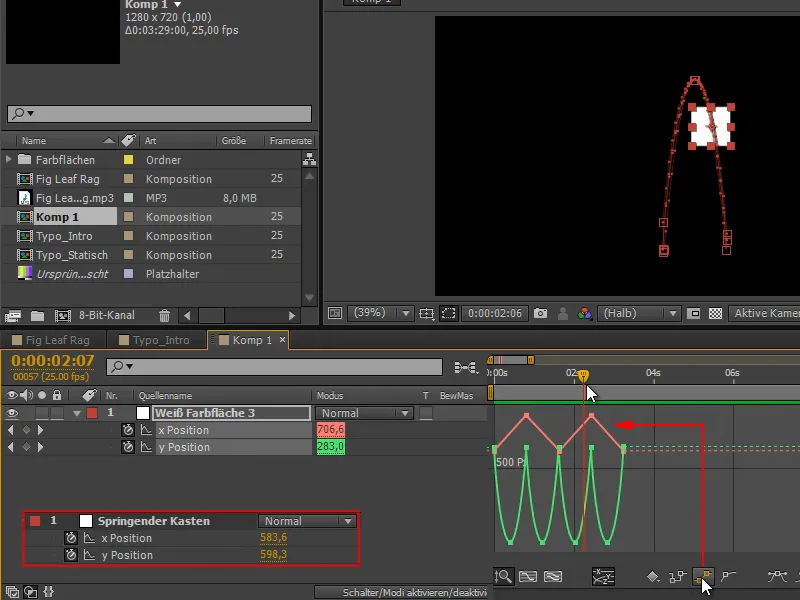Click the 8-Bit-Kanal color depth button

click(107, 316)
